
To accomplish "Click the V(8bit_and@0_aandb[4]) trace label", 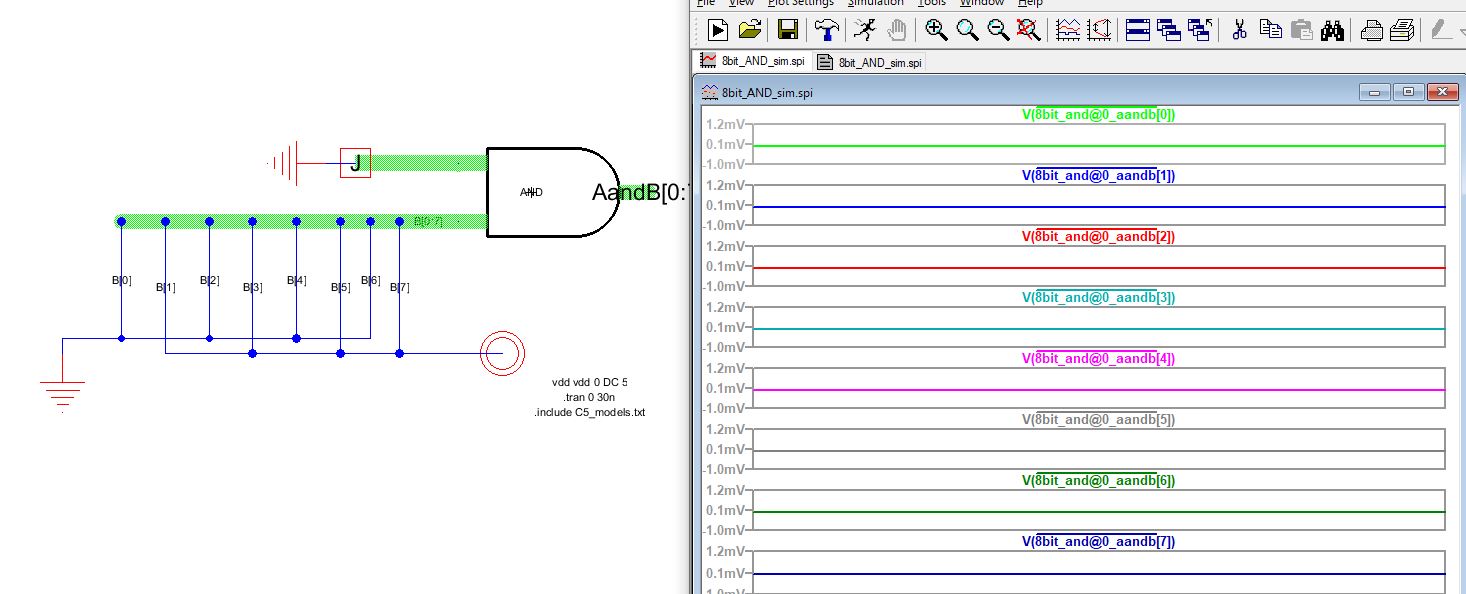I will pos(1098,358).
